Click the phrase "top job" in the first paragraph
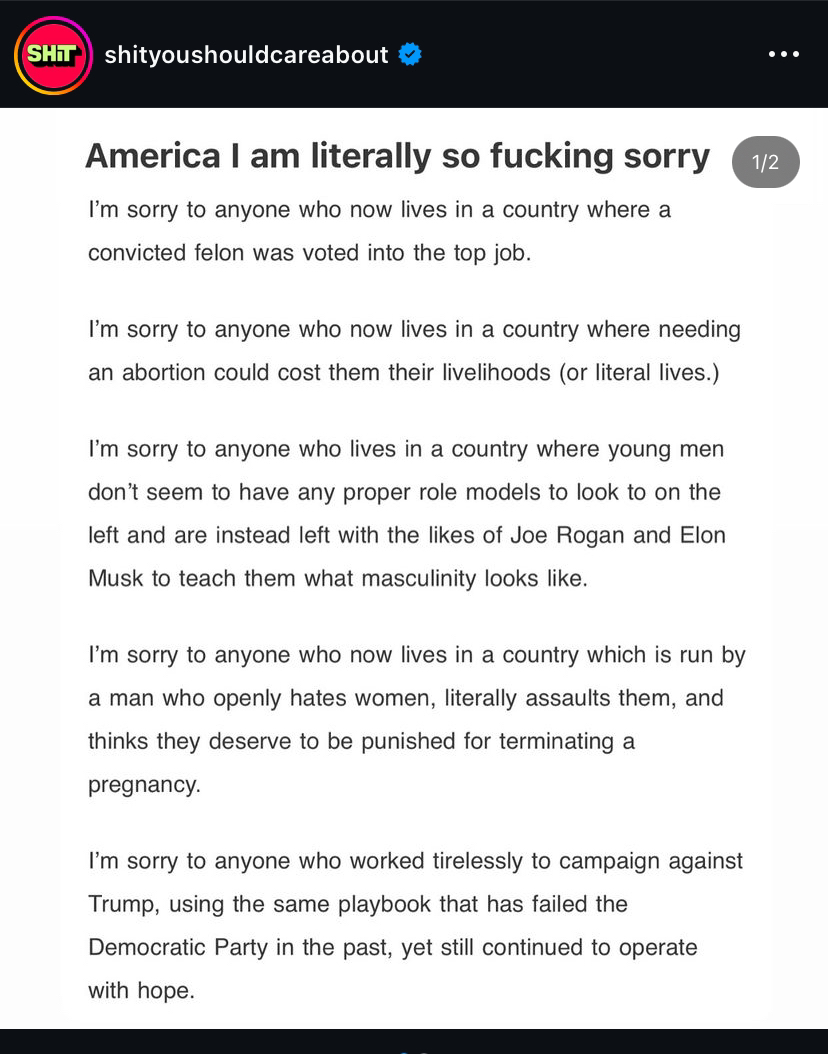 [x=490, y=253]
